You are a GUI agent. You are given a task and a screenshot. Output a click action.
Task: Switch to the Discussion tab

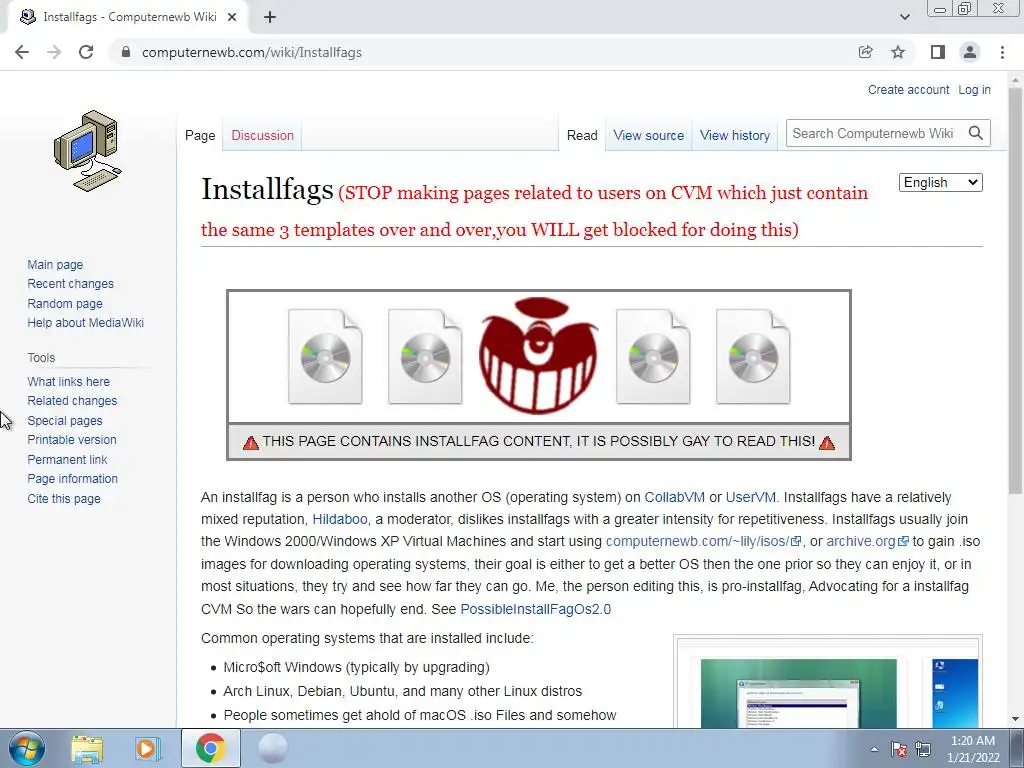(263, 135)
